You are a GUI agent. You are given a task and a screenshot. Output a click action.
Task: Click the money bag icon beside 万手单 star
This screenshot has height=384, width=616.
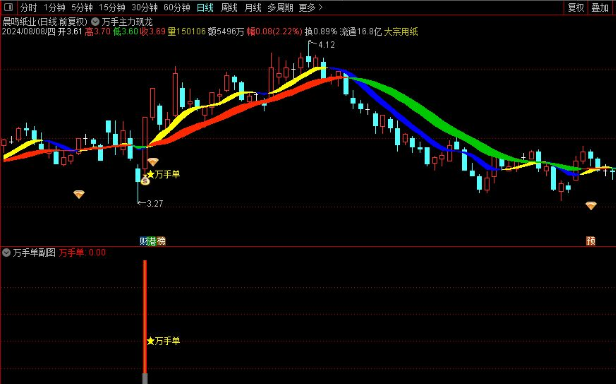(145, 180)
